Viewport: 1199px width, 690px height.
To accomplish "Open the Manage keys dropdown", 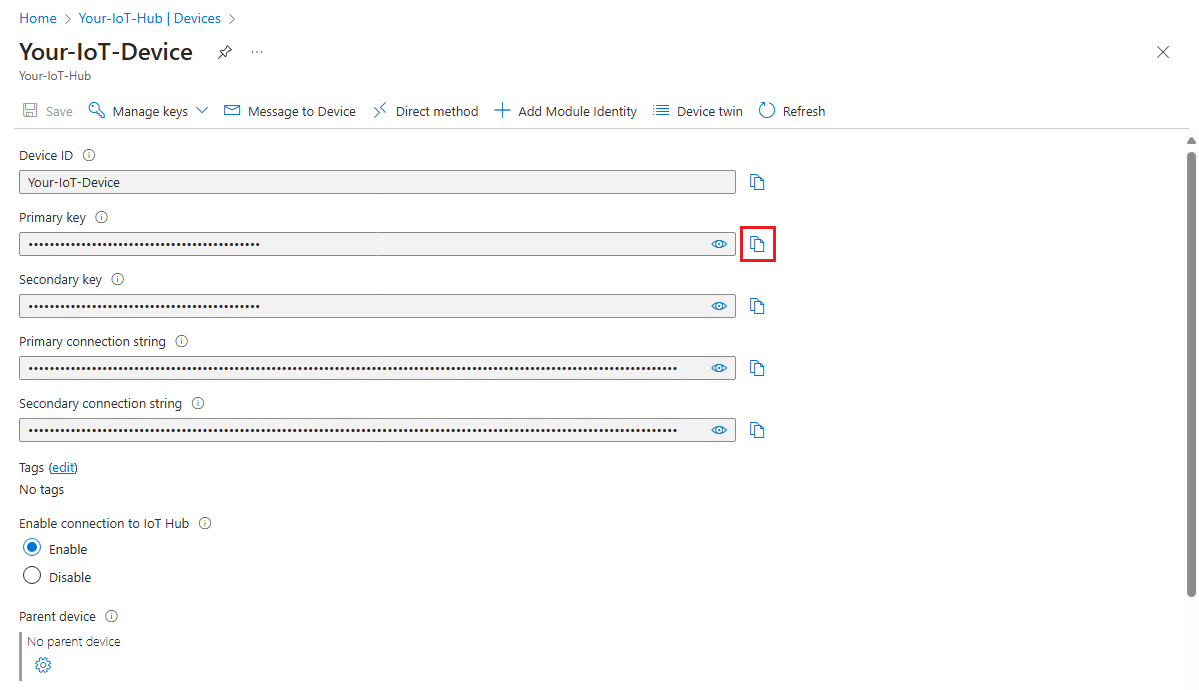I will [x=147, y=110].
